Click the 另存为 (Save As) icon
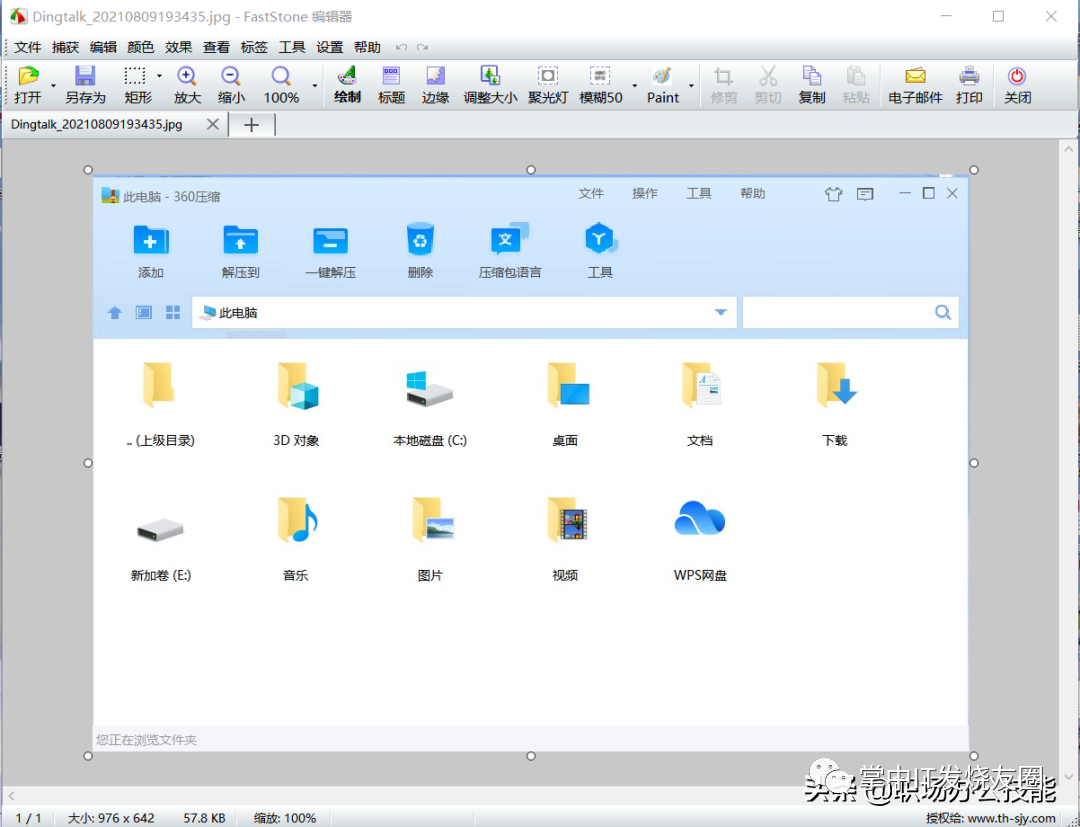Viewport: 1080px width, 827px height. pyautogui.click(x=85, y=85)
